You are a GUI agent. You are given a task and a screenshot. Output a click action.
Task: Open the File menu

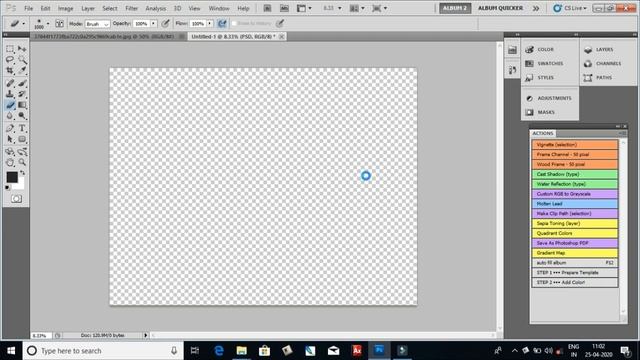click(x=28, y=8)
